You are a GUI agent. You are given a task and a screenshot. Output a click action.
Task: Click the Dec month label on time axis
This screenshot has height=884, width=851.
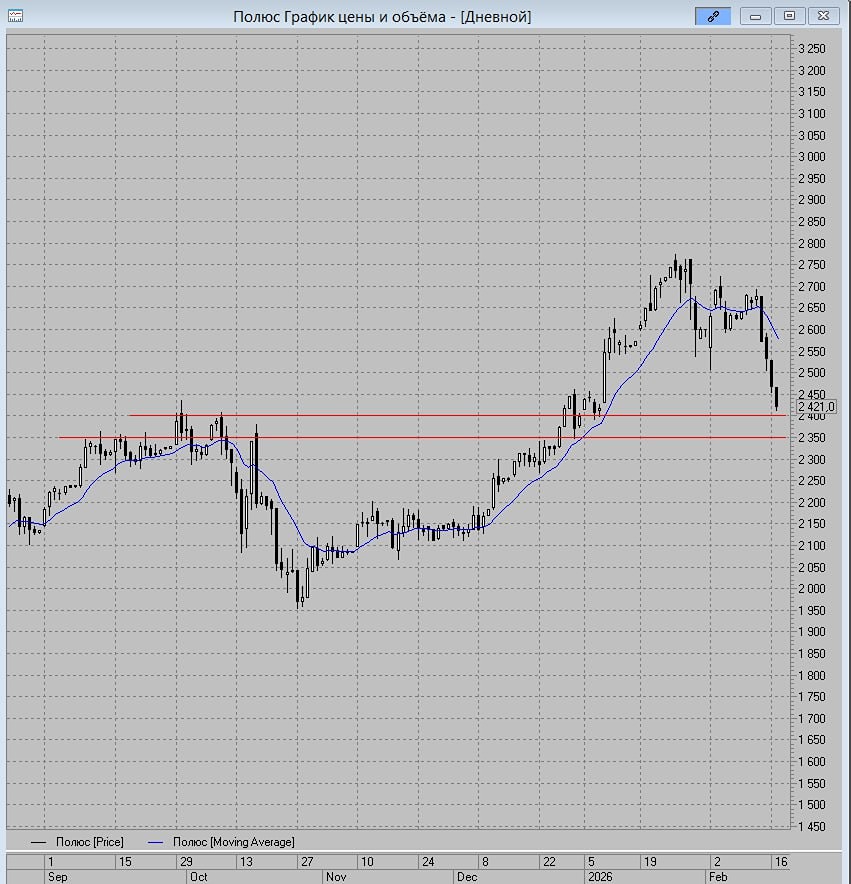point(467,877)
